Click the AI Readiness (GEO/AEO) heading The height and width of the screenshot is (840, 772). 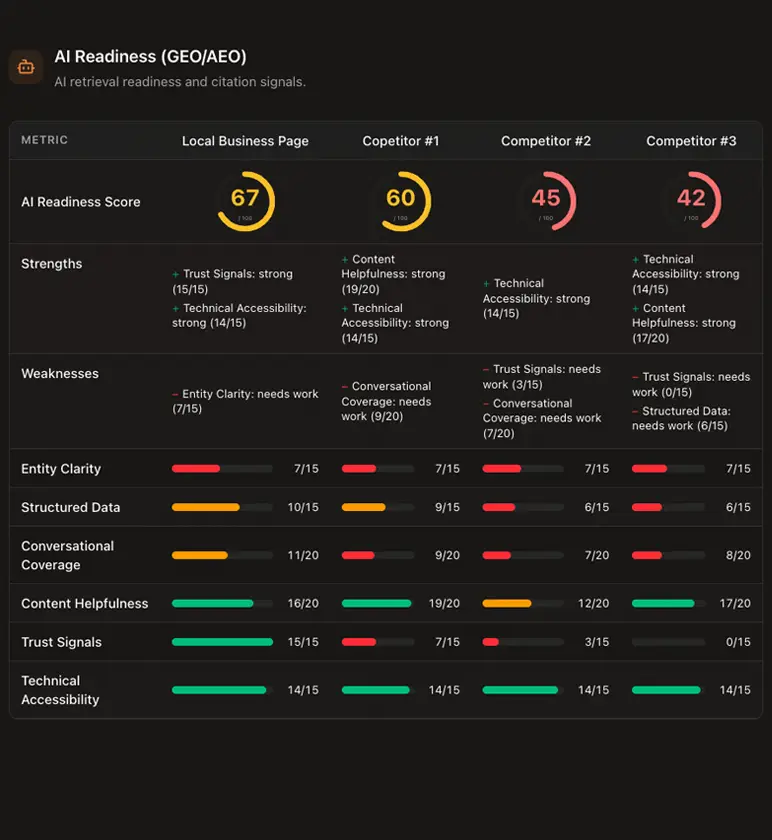[151, 56]
